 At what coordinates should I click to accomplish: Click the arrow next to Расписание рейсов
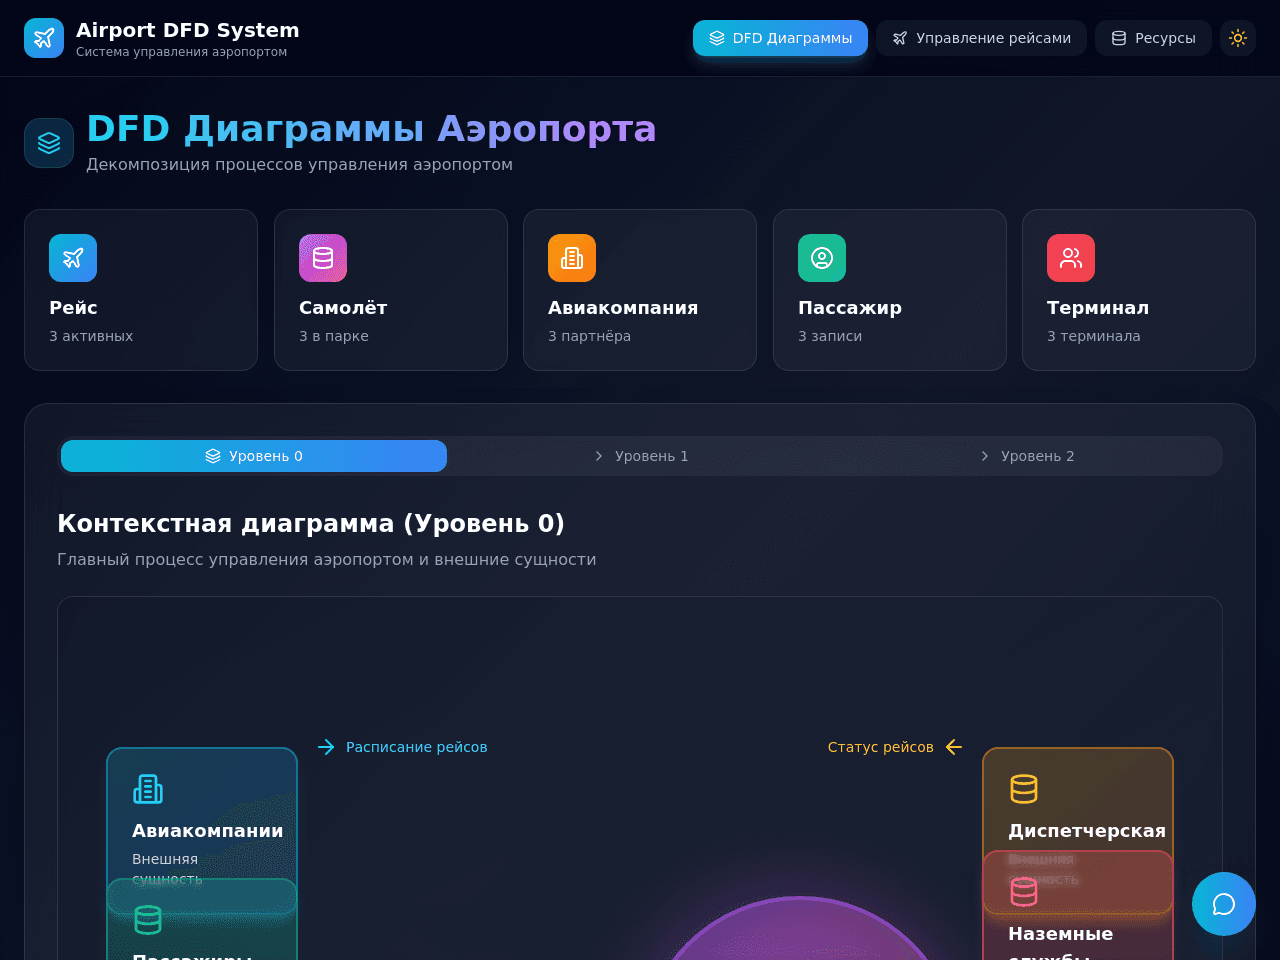[x=326, y=747]
